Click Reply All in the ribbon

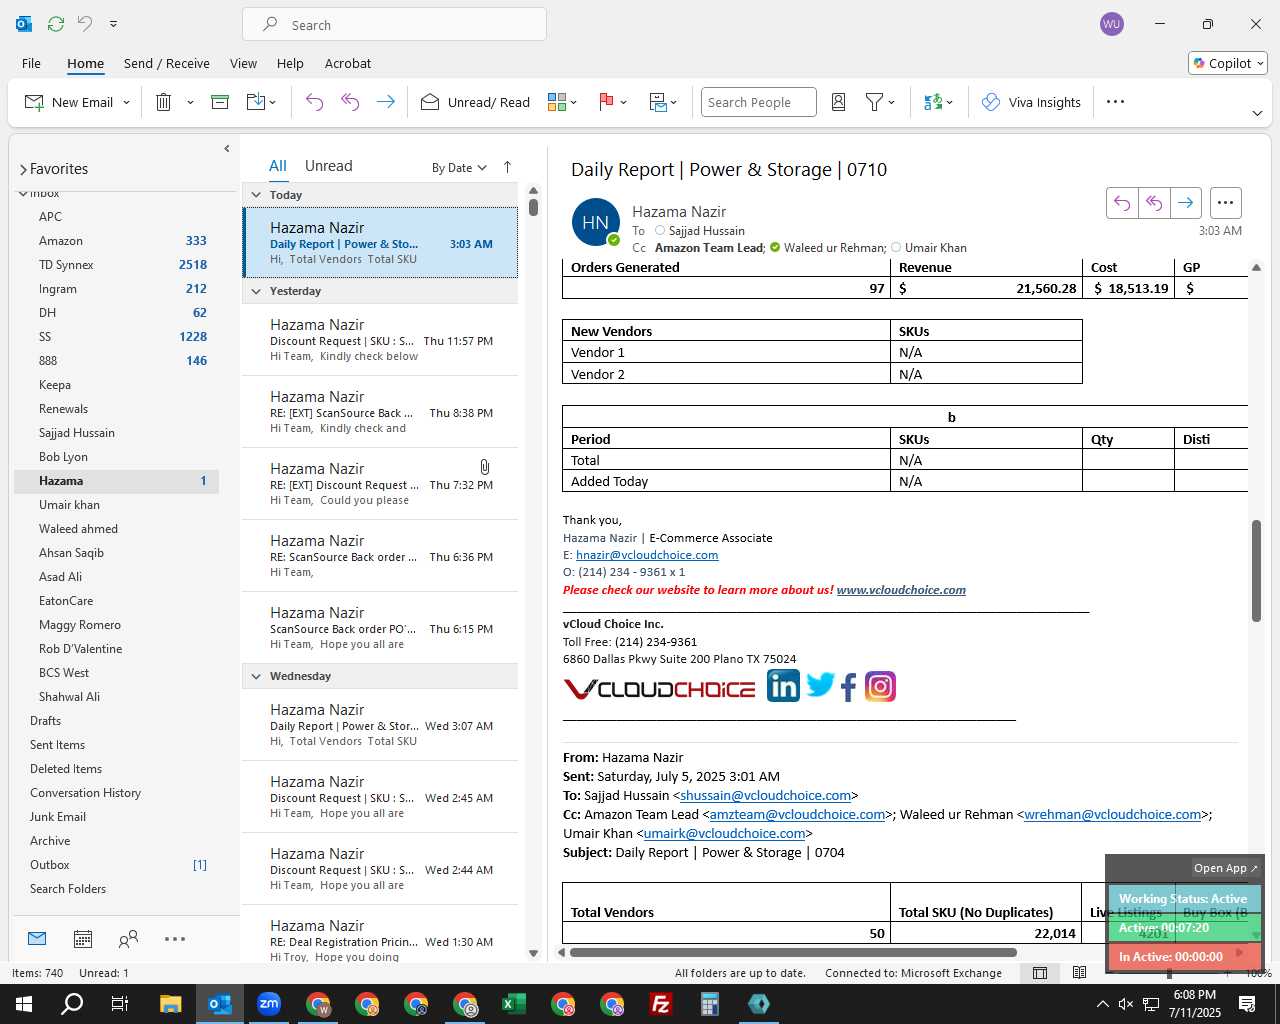(x=350, y=102)
